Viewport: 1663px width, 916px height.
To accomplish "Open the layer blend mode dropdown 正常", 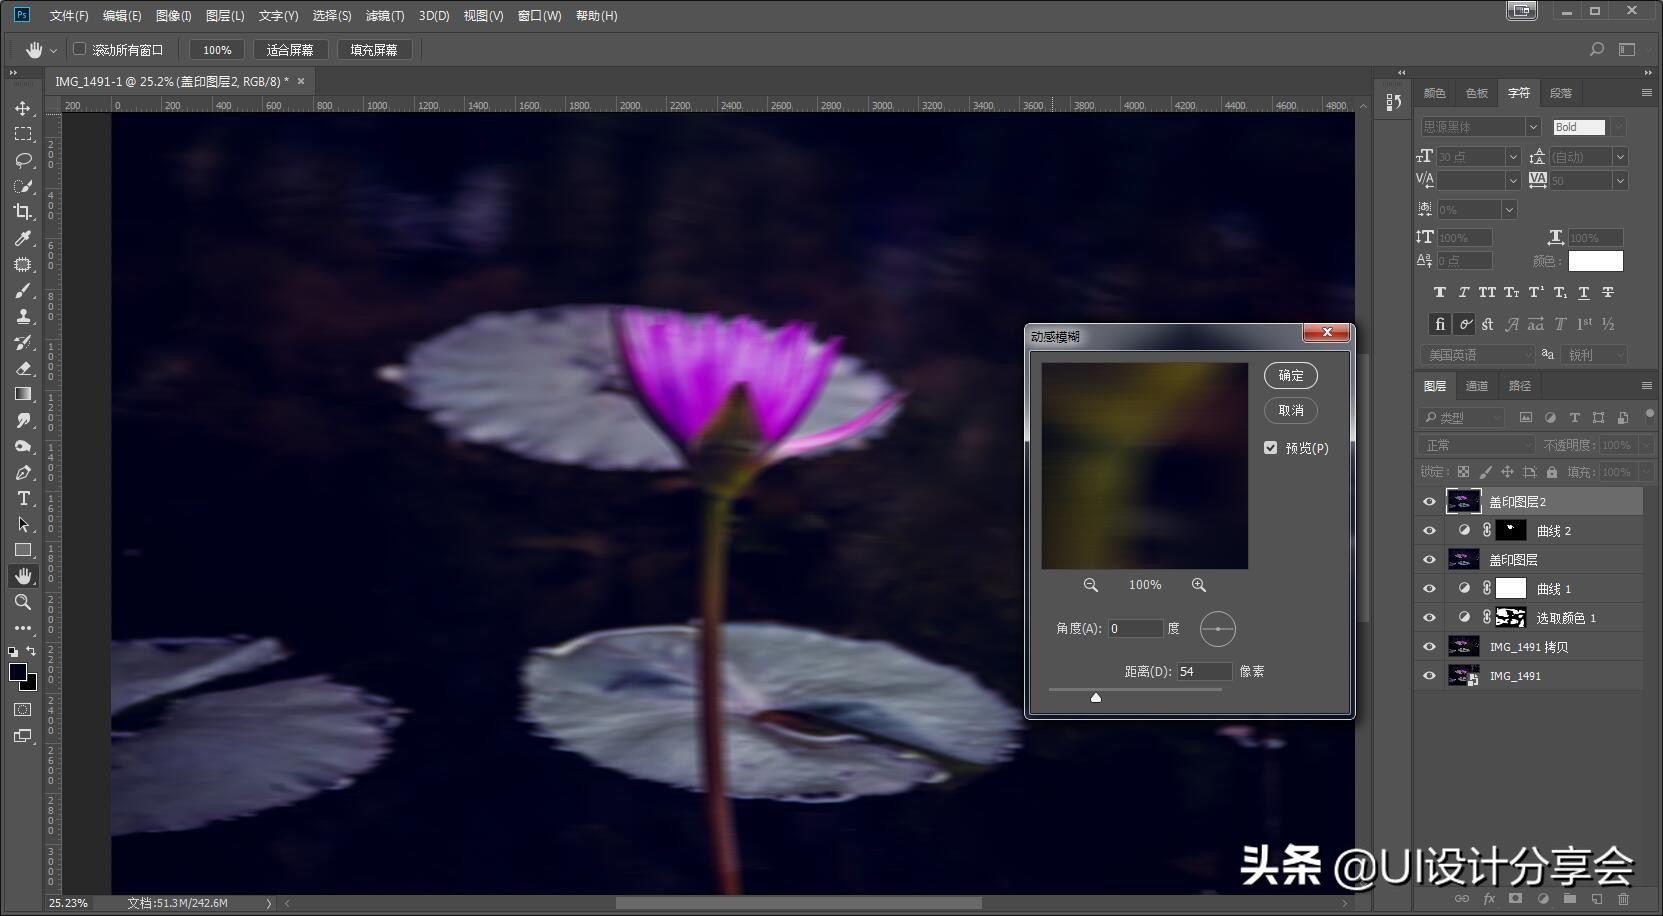I will coord(1476,445).
